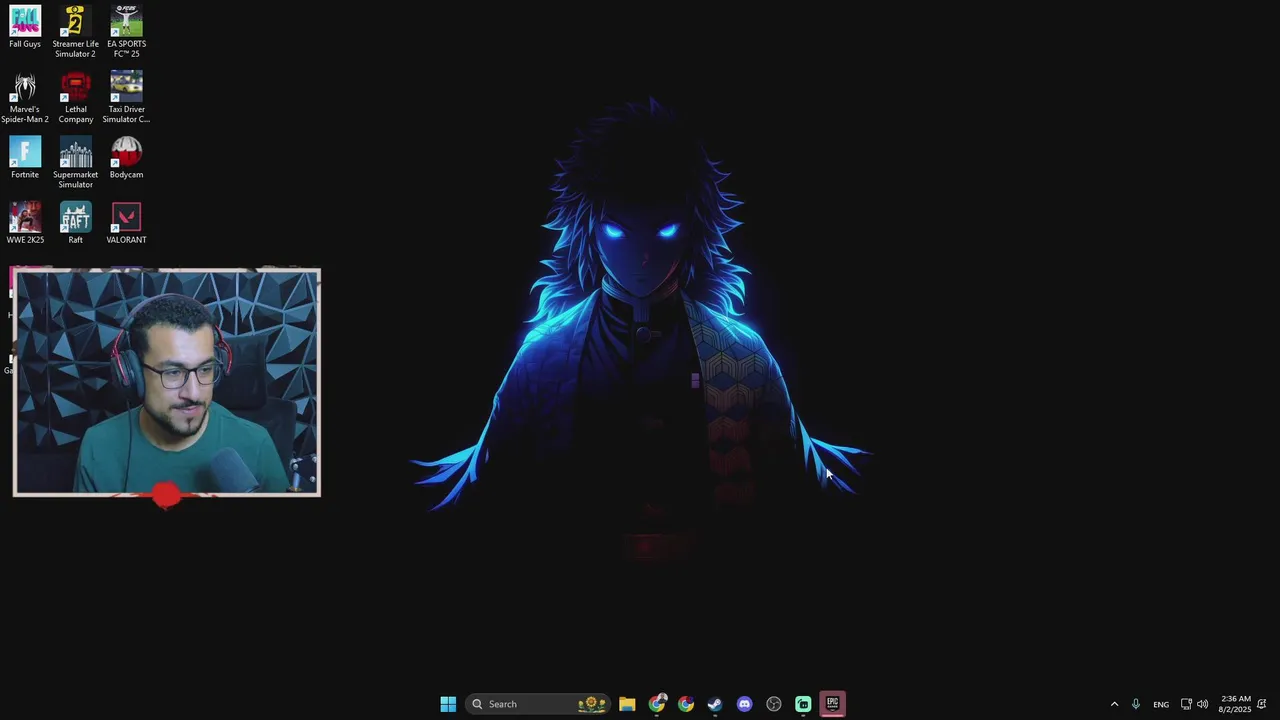Open Chrome with profile badge on taskbar
1280x720 pixels.
click(657, 704)
